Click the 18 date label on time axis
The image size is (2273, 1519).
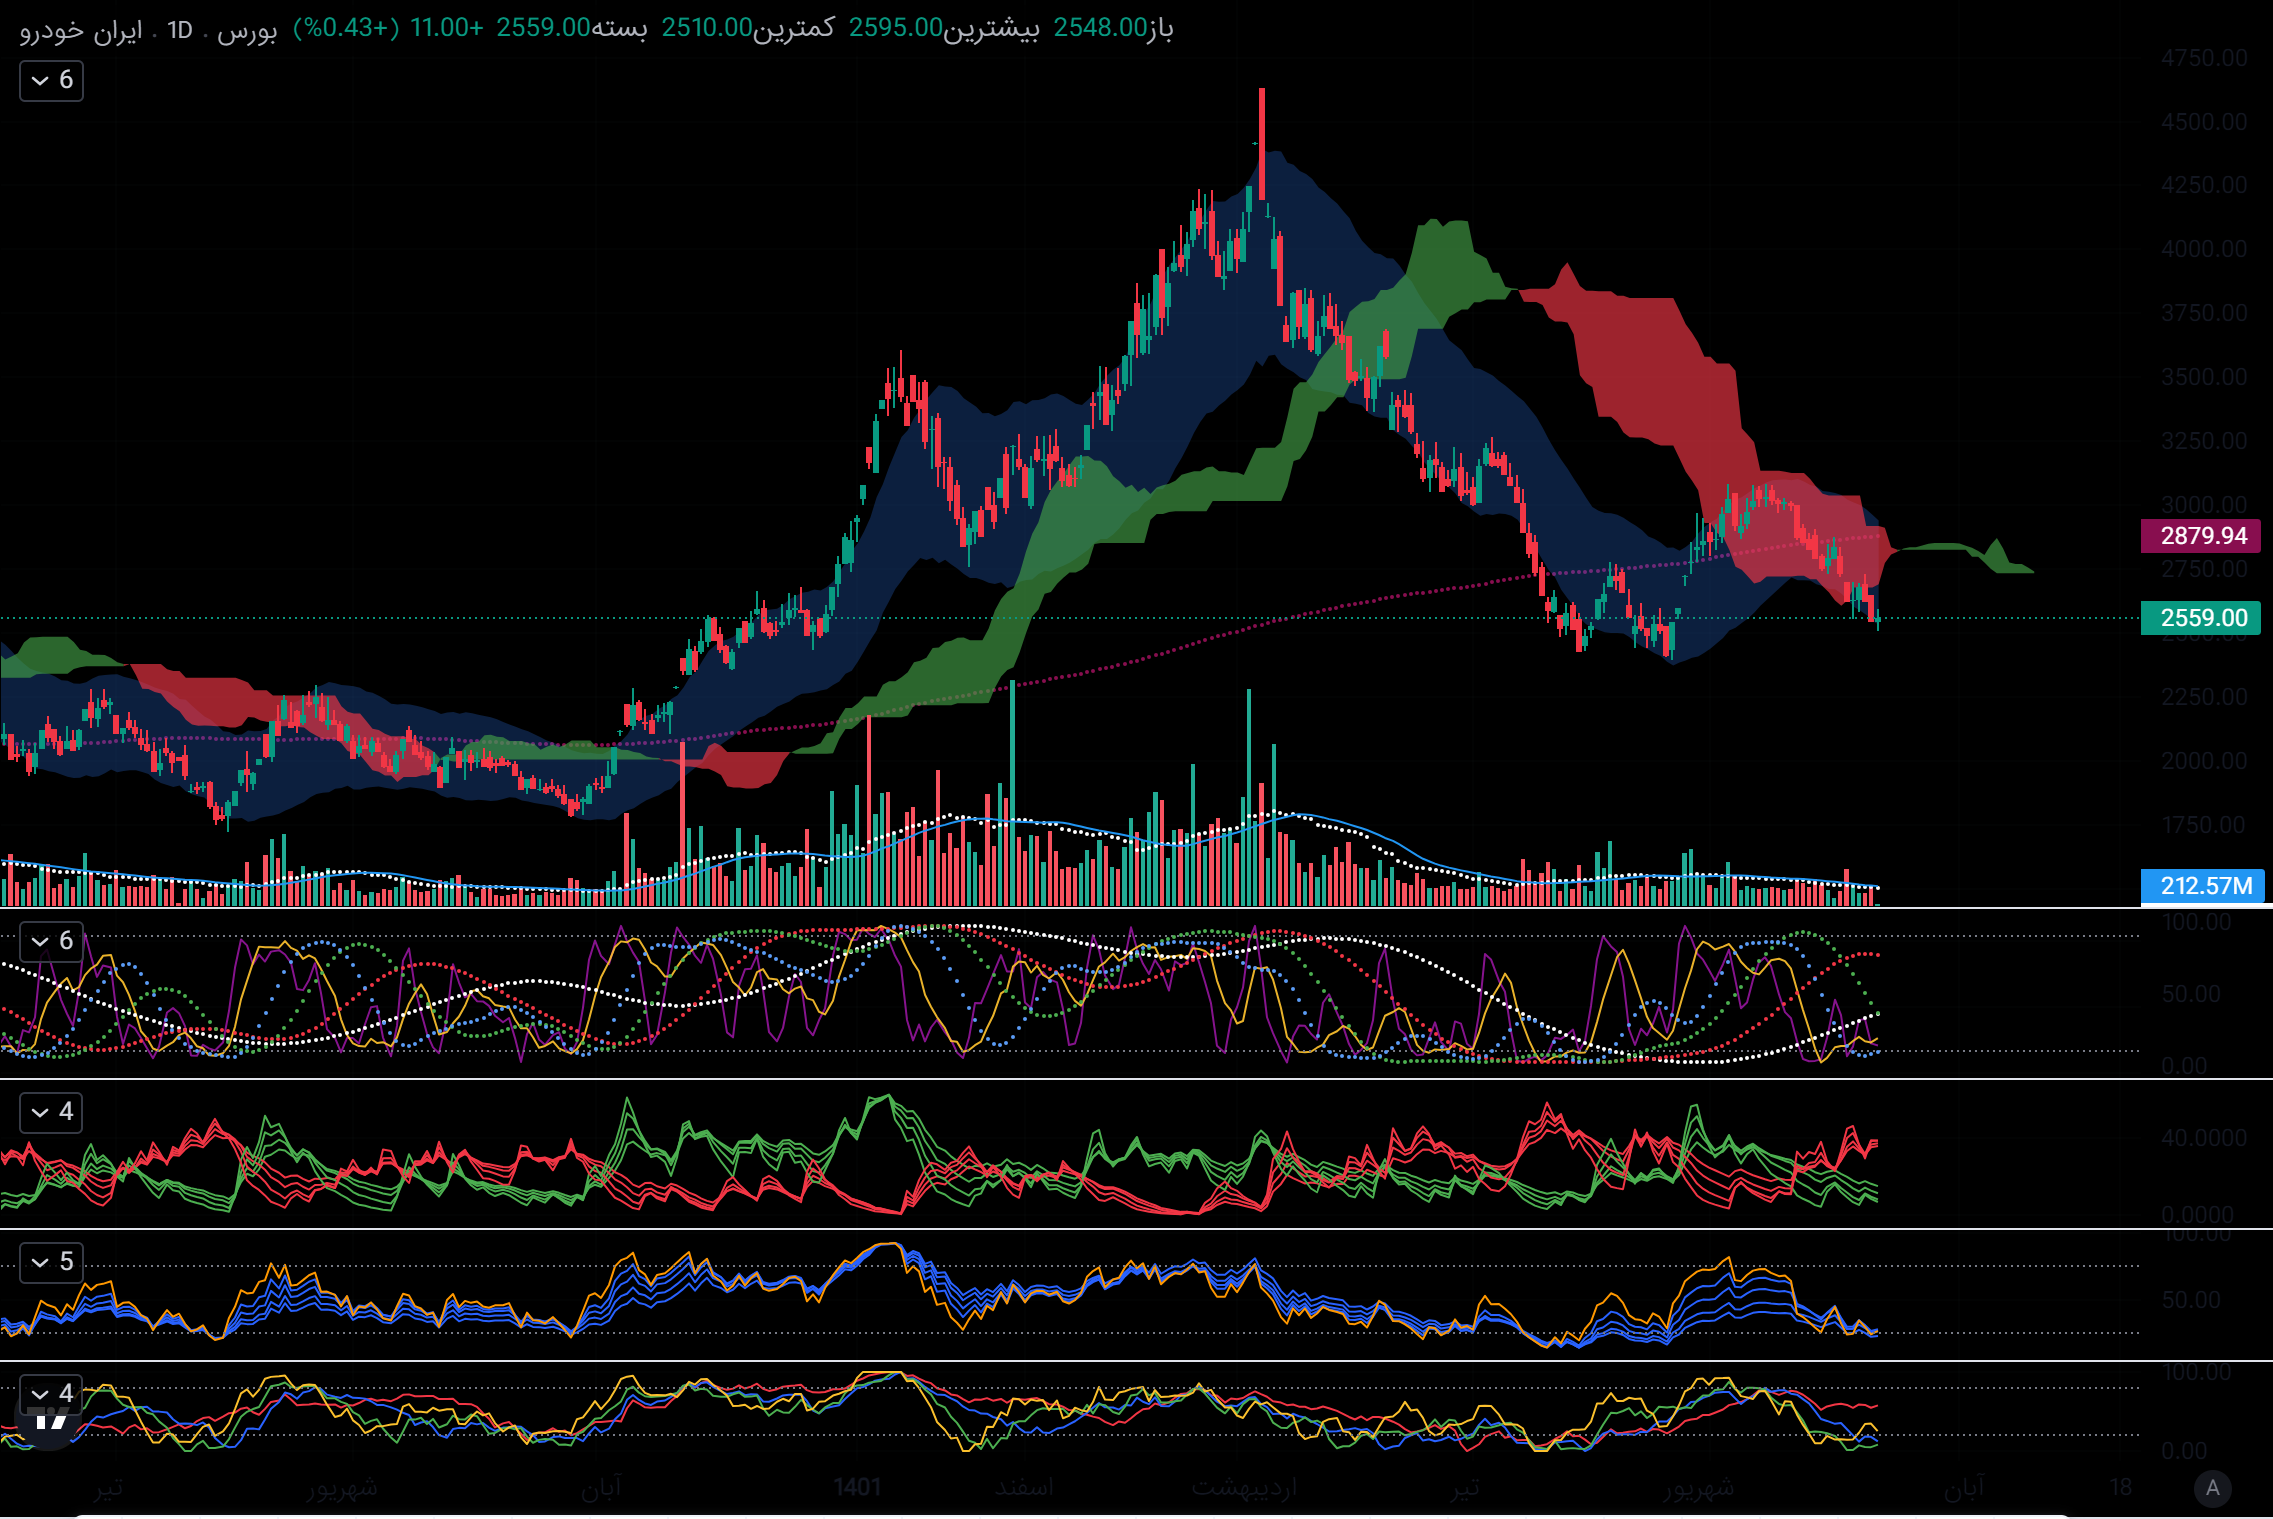click(2120, 1487)
